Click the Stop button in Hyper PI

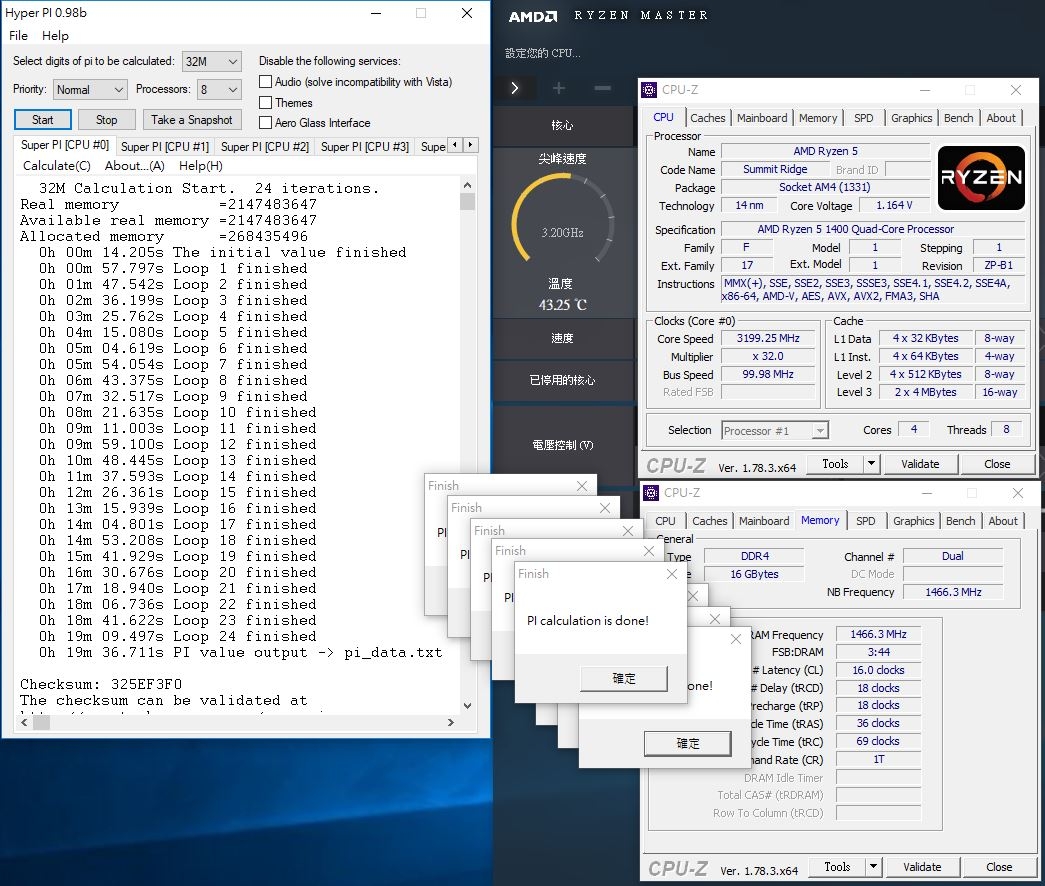(x=107, y=119)
